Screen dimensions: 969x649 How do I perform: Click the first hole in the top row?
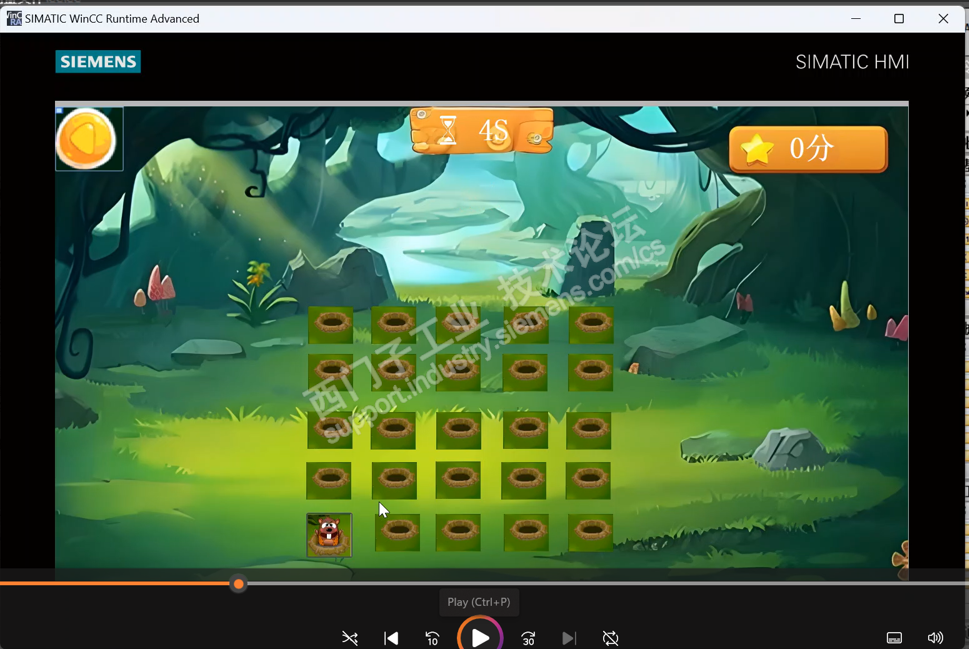(x=331, y=325)
